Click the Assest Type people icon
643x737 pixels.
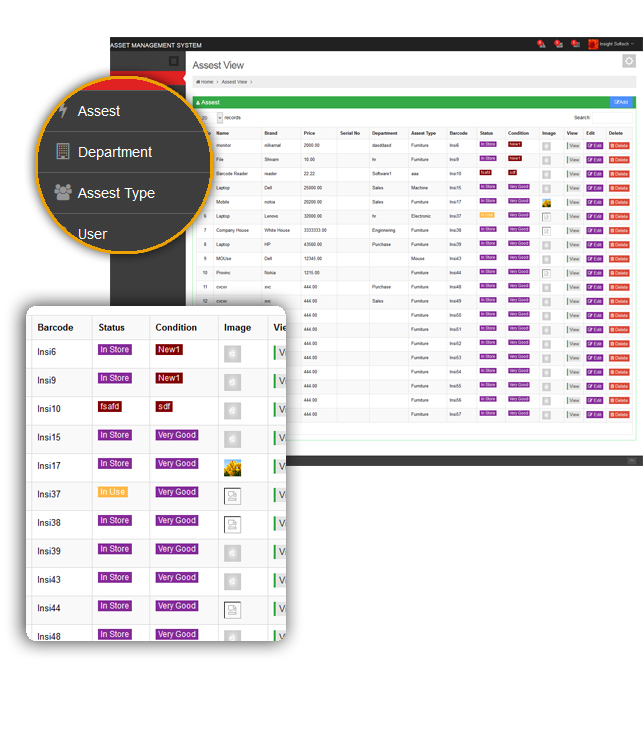[63, 192]
